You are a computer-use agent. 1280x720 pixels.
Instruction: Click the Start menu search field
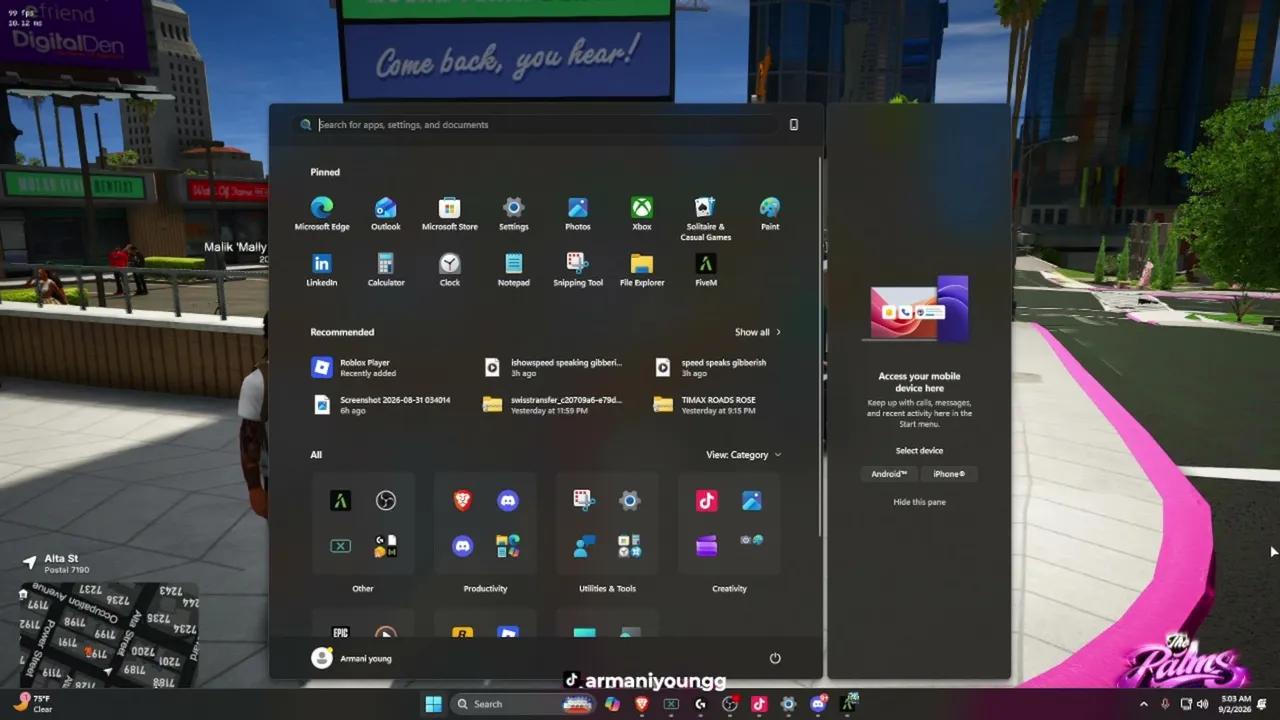coord(536,125)
